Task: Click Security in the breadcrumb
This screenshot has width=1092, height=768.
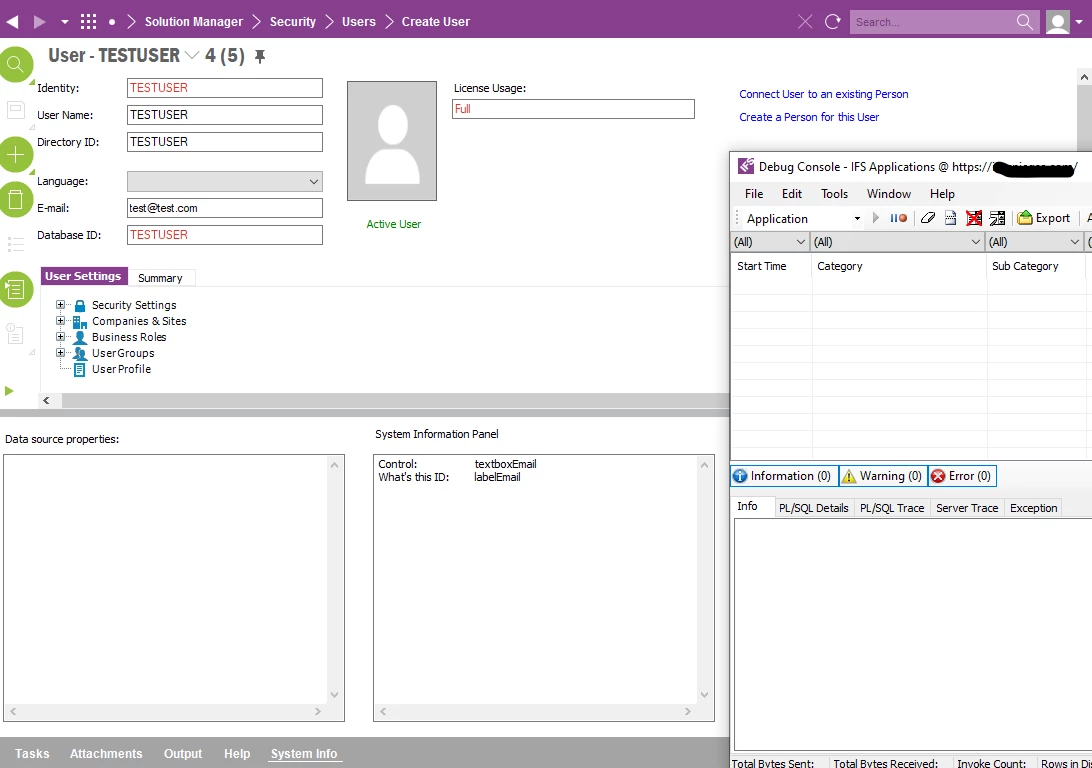Action: click(x=292, y=22)
